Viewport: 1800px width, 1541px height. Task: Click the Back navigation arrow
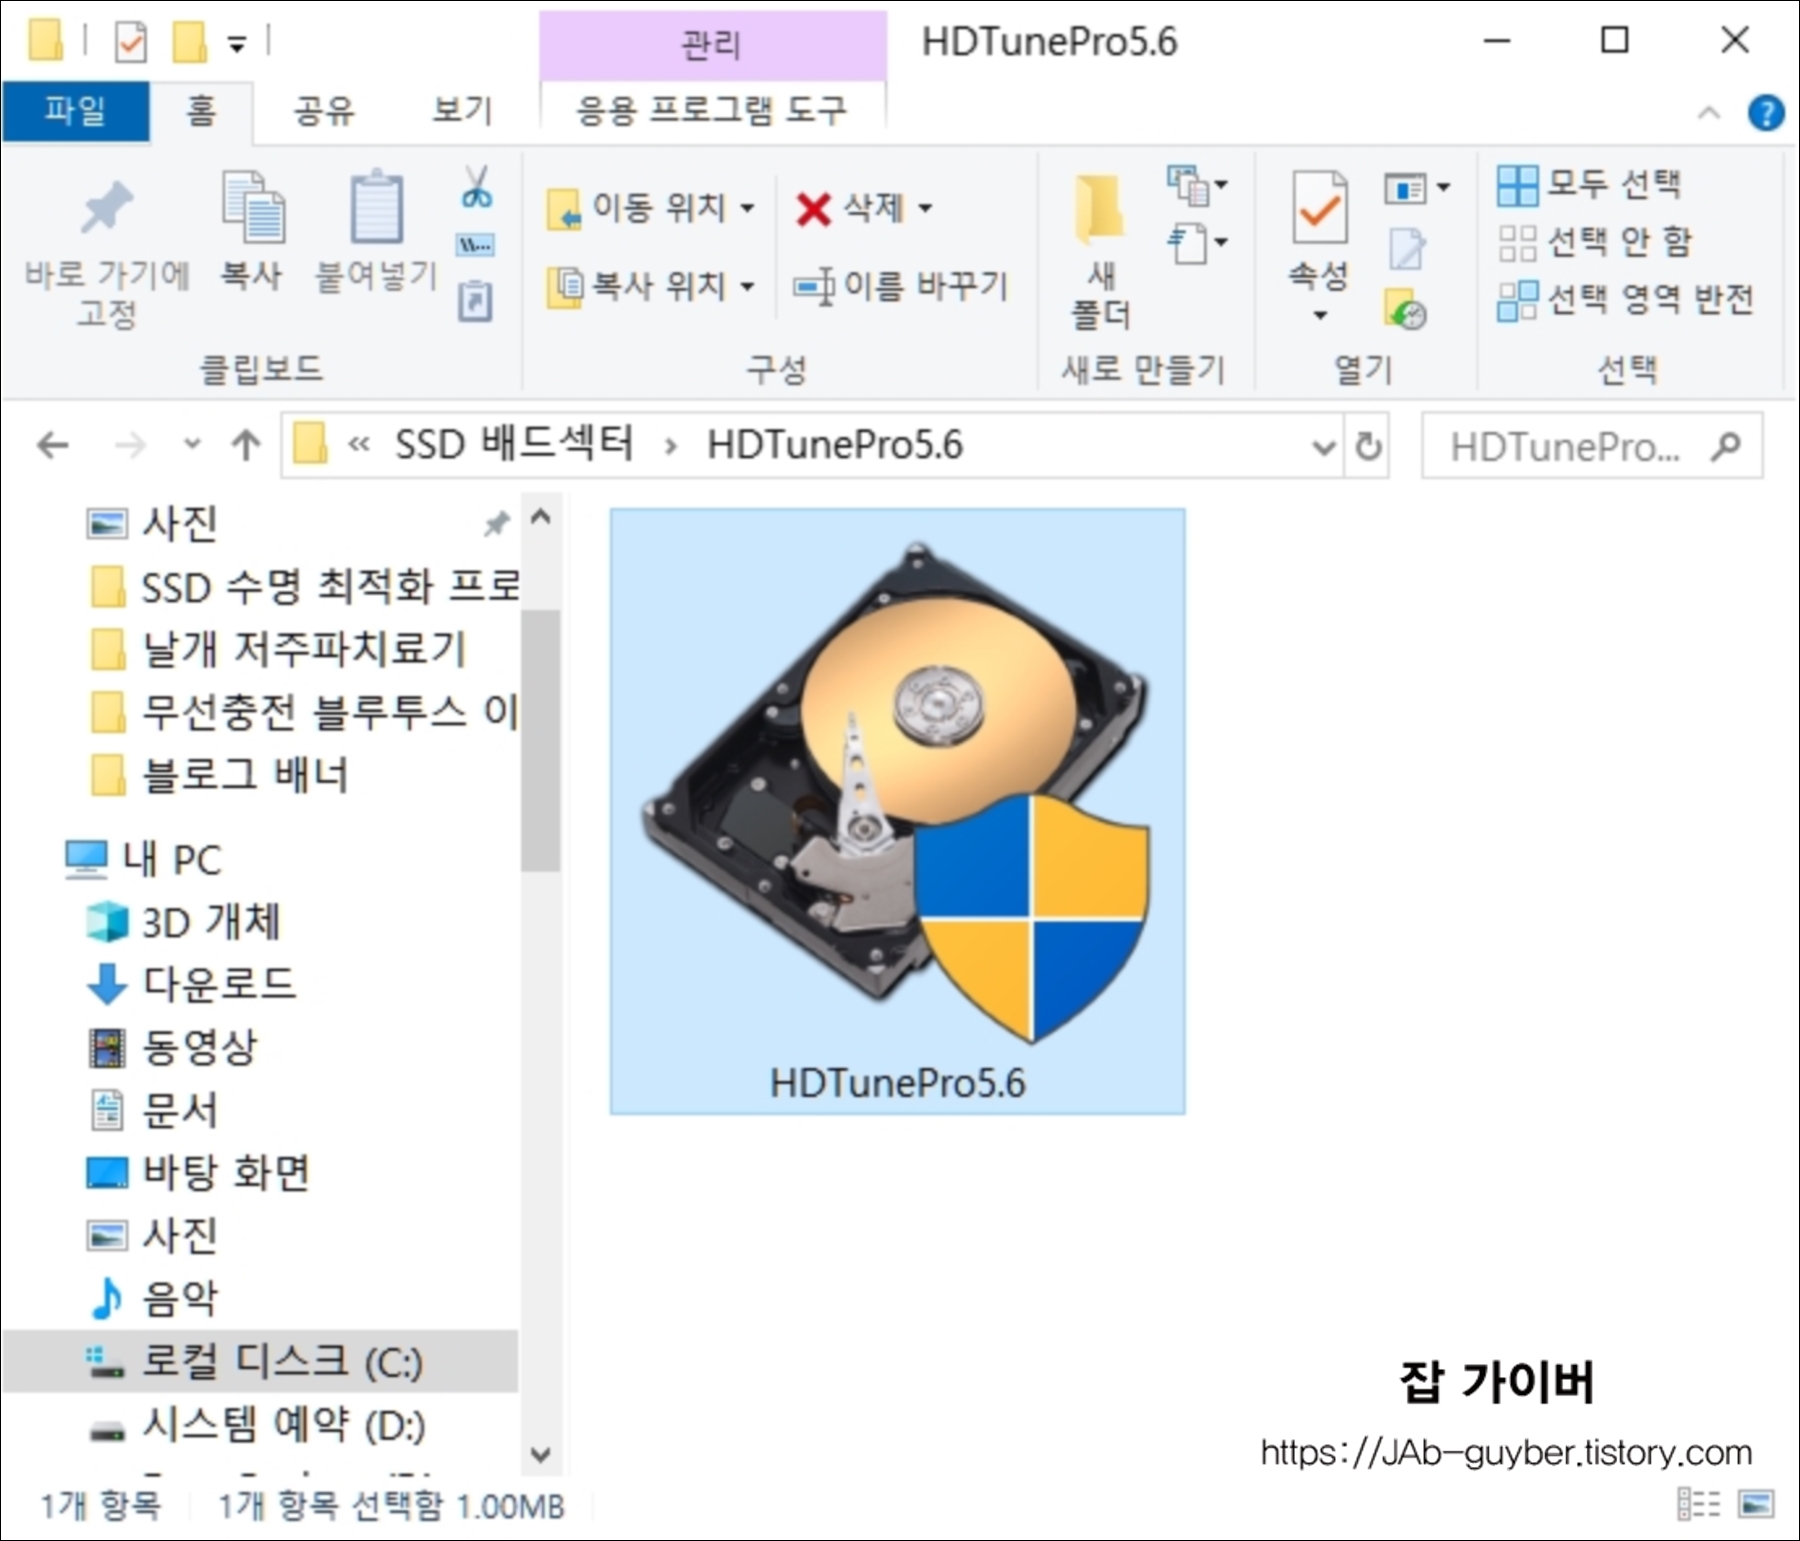pyautogui.click(x=52, y=445)
